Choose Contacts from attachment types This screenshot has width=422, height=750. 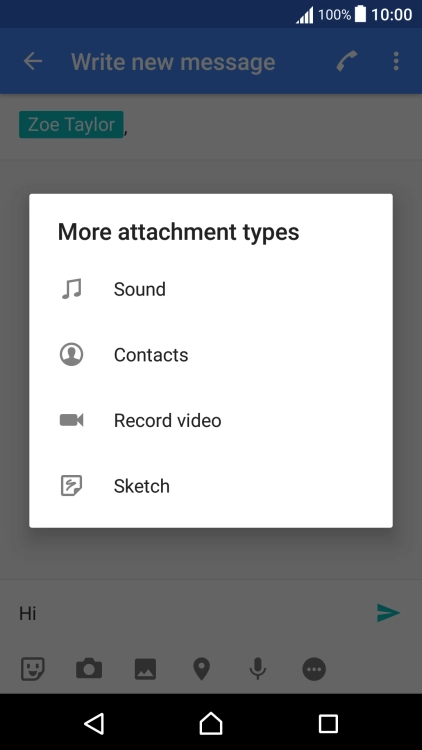(211, 355)
